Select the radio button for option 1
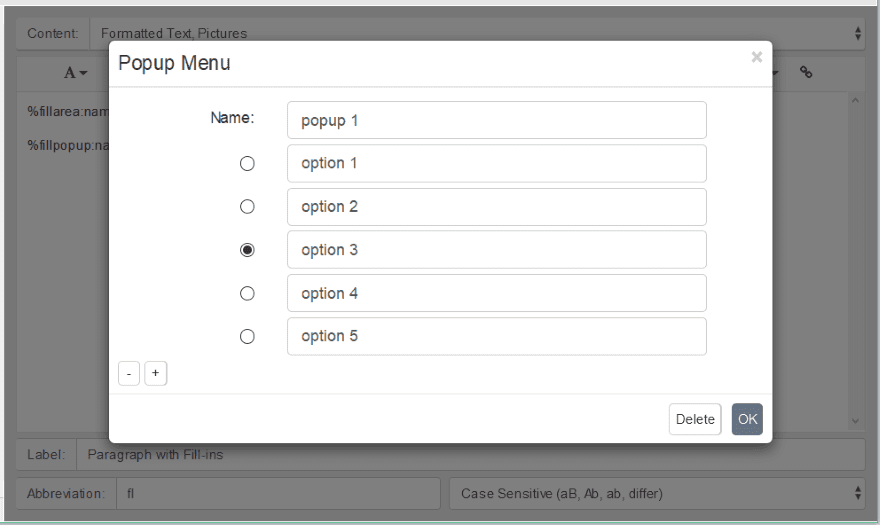This screenshot has width=880, height=525. [248, 164]
